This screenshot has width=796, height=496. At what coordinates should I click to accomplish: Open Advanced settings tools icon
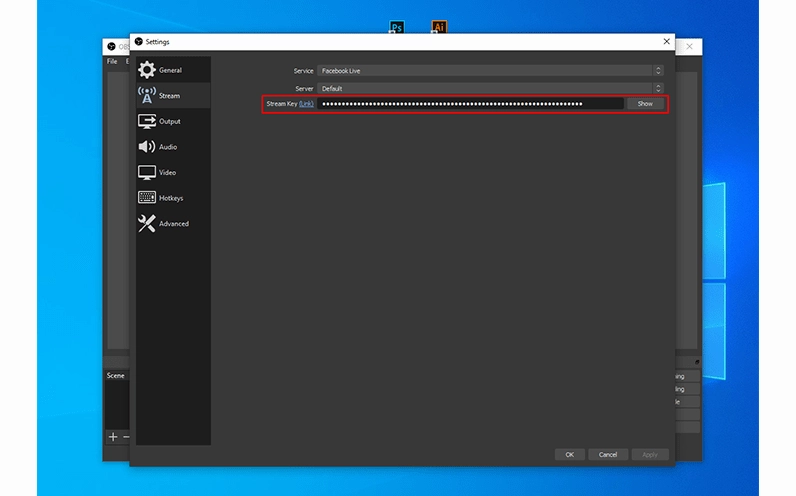[x=147, y=224]
